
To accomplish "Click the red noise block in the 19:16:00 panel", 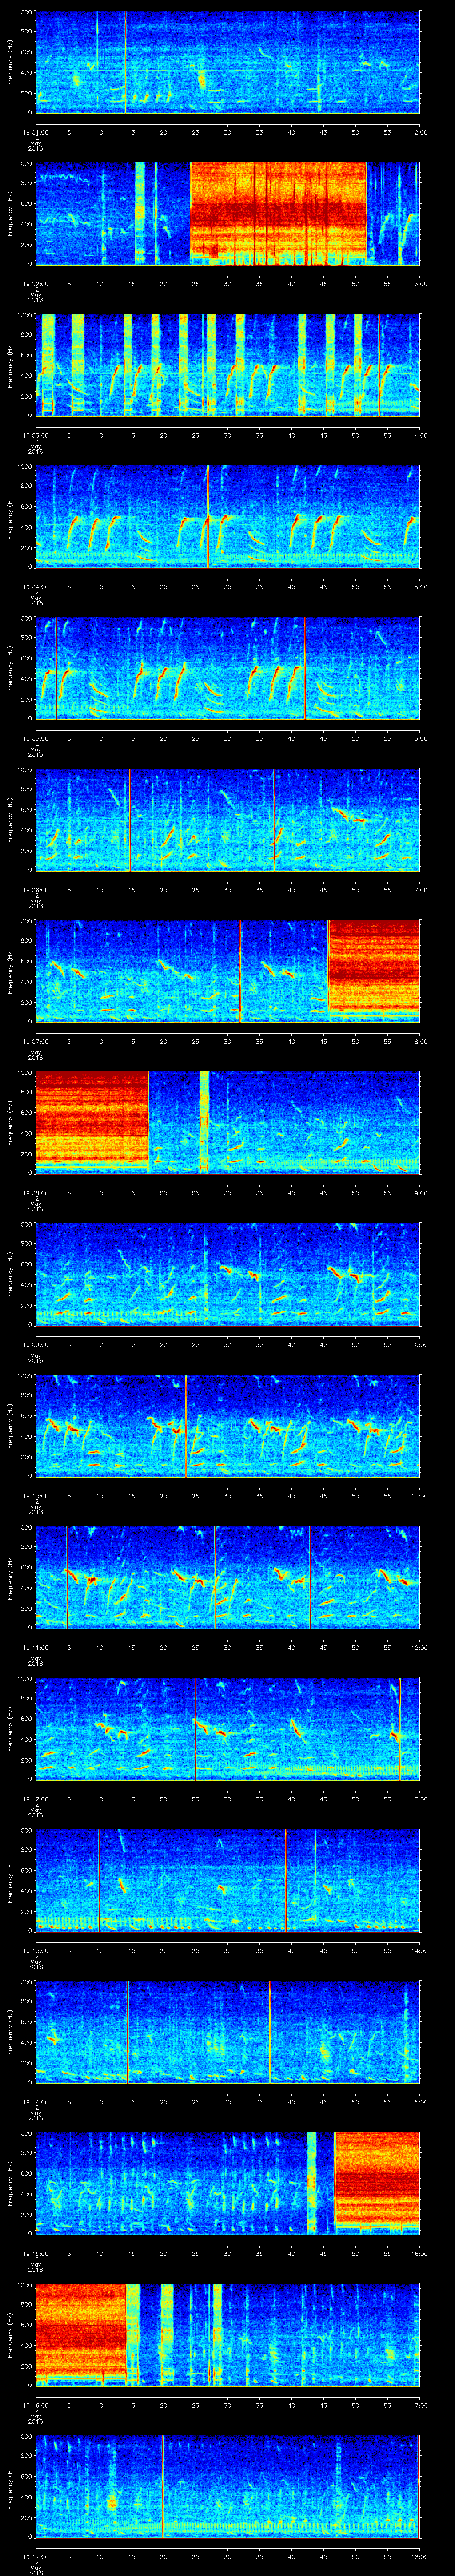I will point(80,2335).
